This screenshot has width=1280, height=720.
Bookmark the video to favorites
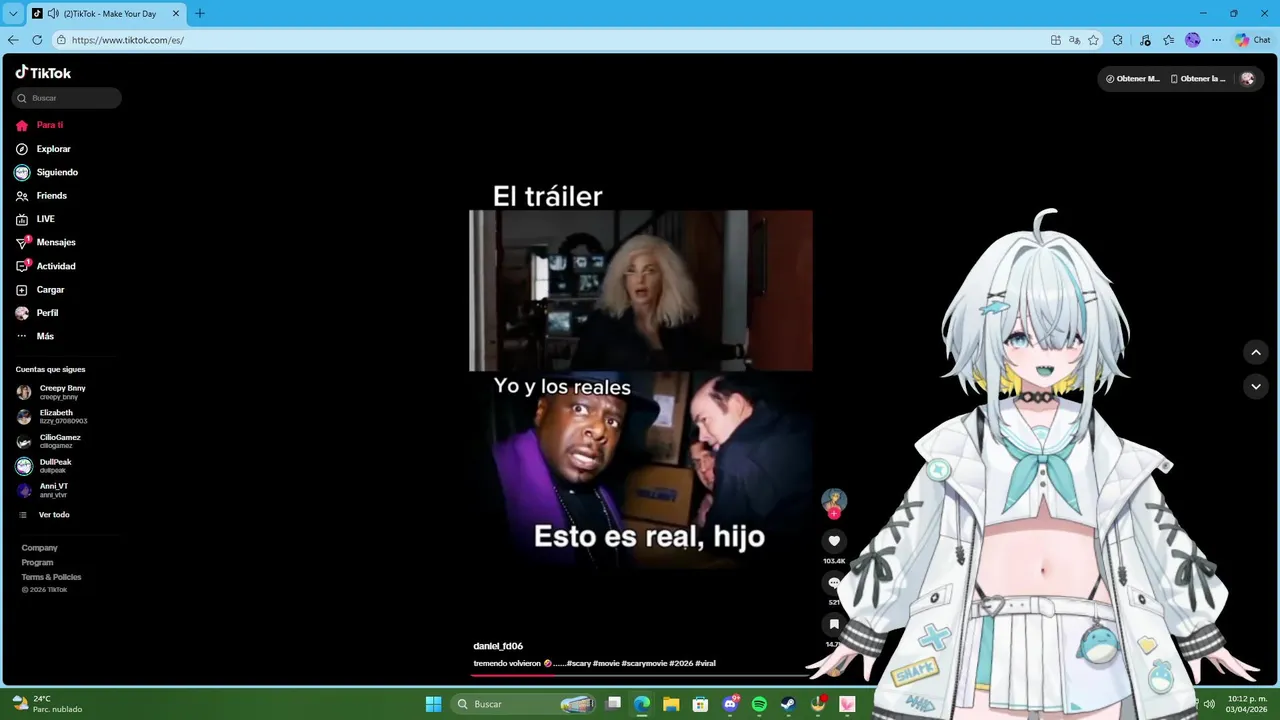click(x=834, y=625)
